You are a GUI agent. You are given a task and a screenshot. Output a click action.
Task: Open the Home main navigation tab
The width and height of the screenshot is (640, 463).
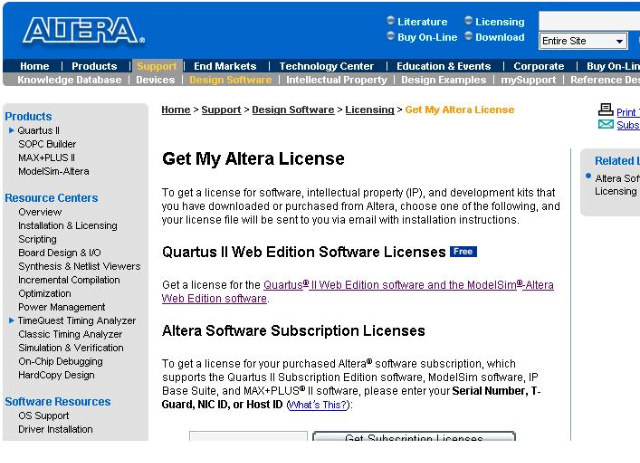tap(35, 66)
